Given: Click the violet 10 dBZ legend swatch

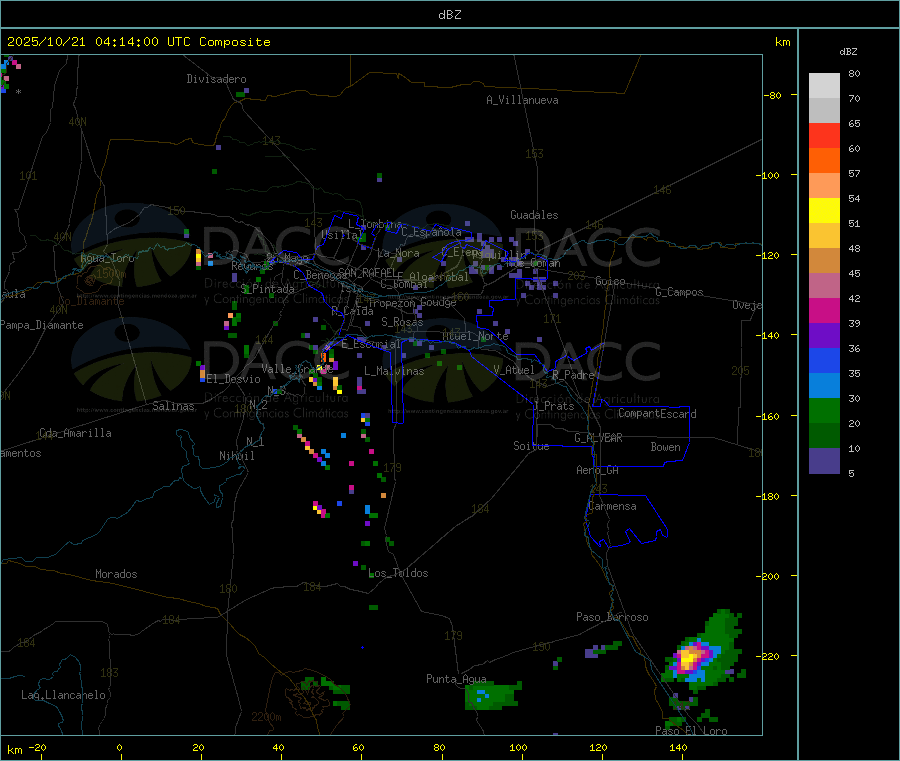Looking at the screenshot, I should (824, 461).
